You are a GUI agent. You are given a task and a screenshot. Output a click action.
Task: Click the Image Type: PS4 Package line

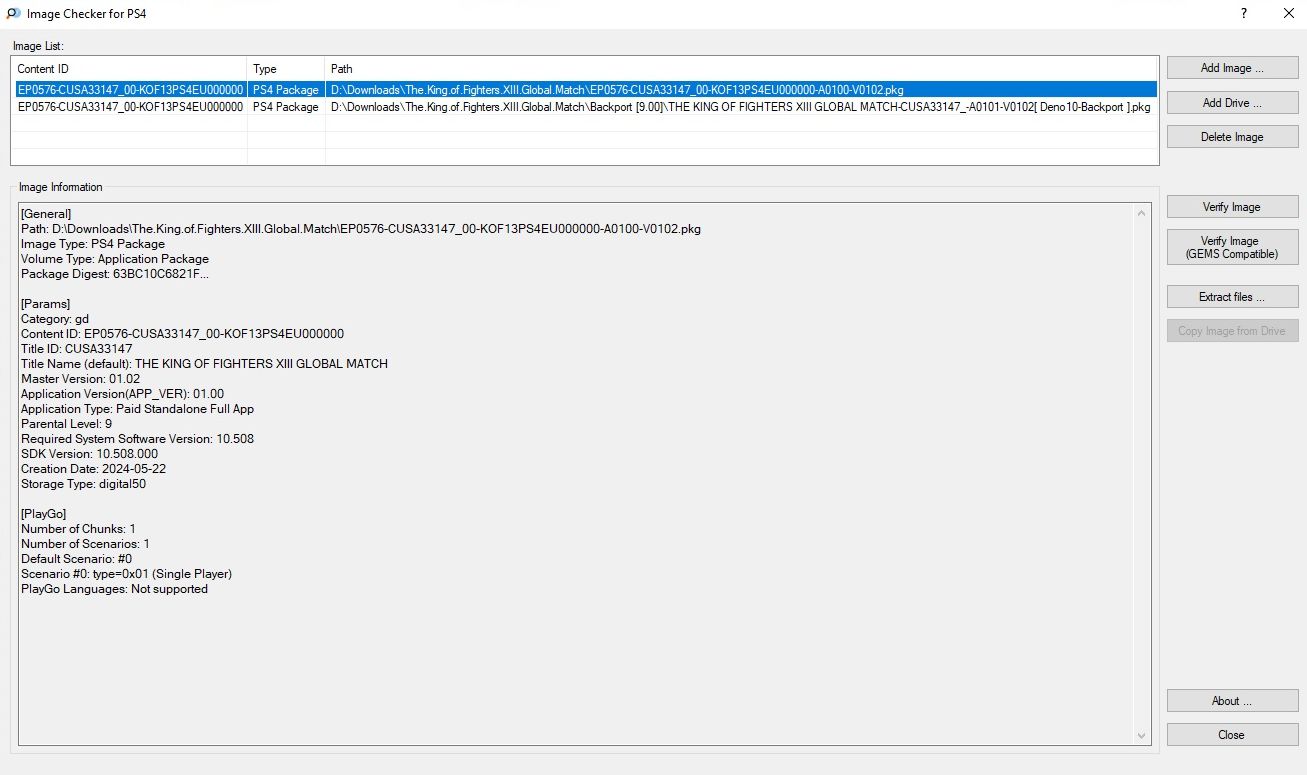[93, 244]
